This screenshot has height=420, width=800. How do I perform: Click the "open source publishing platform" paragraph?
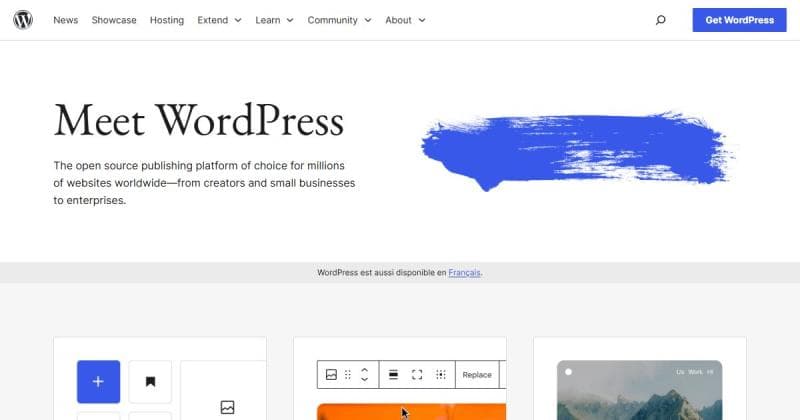pos(204,183)
